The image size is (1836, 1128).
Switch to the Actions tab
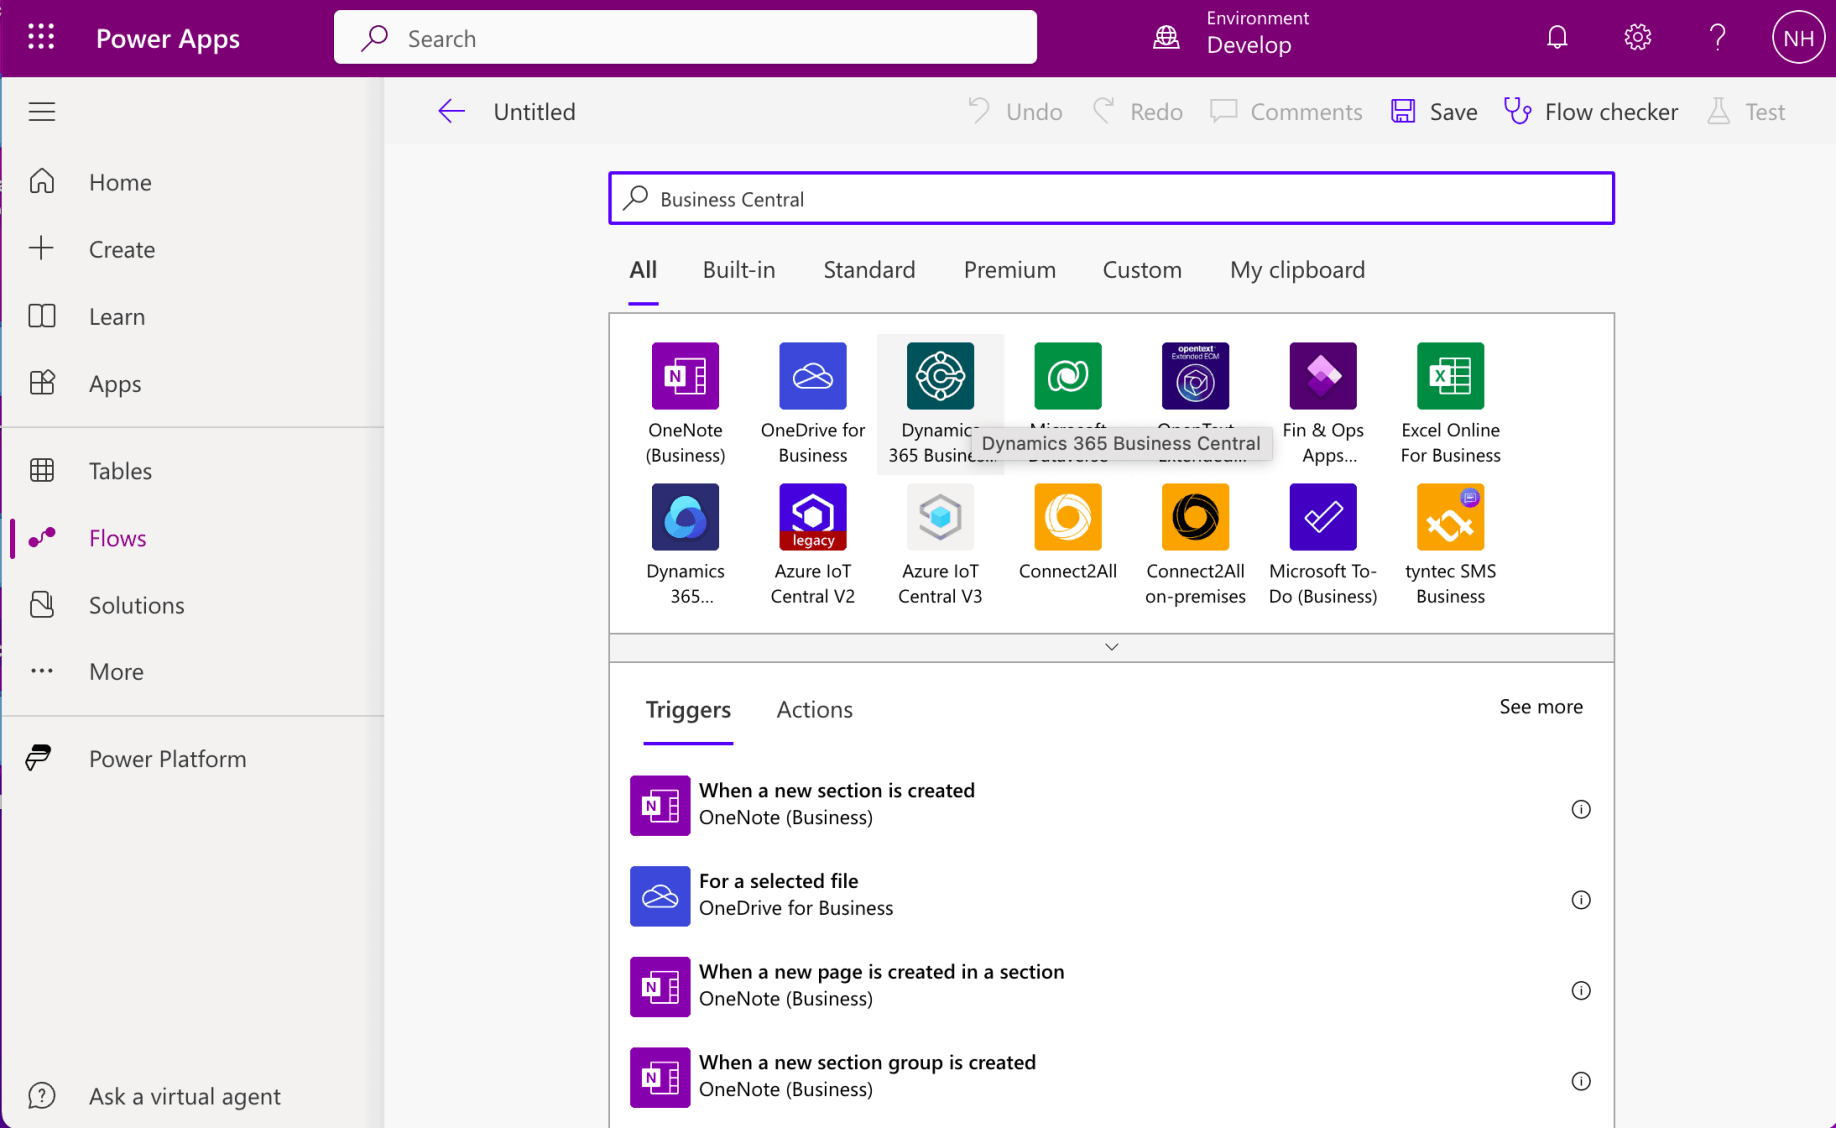pyautogui.click(x=814, y=710)
